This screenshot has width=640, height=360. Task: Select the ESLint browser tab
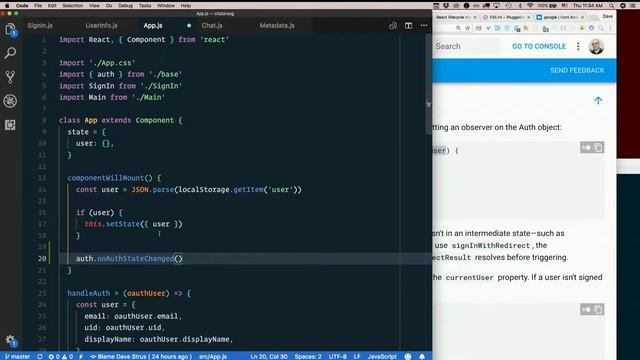pos(506,17)
